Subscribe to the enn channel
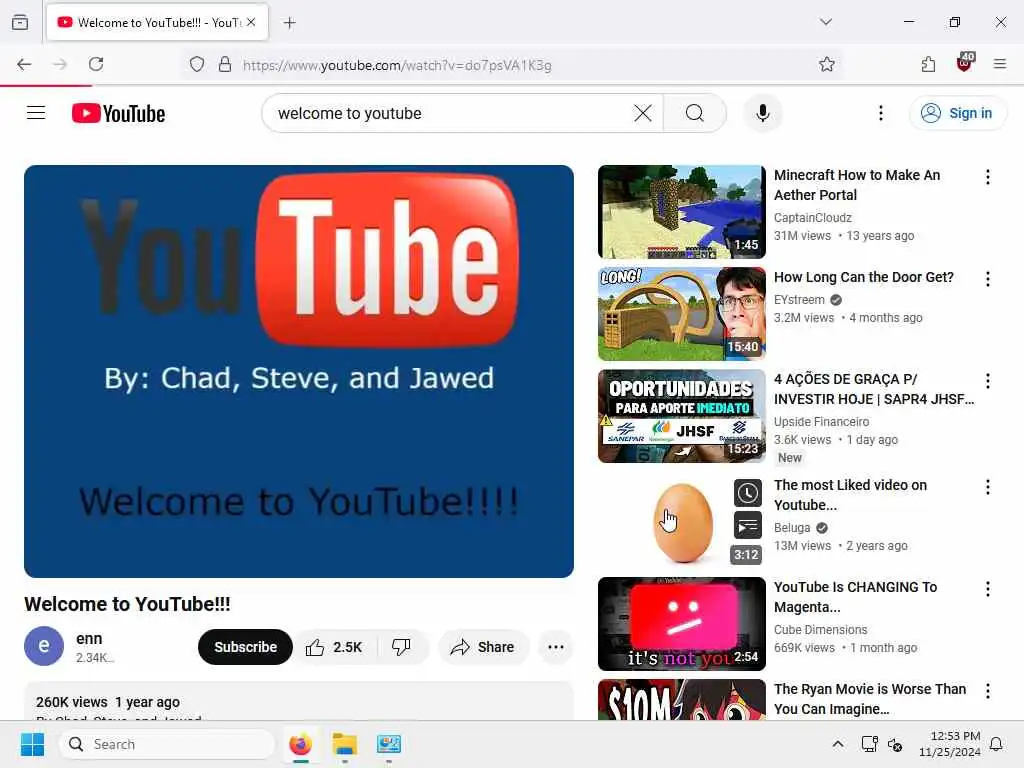This screenshot has width=1024, height=768. [246, 647]
